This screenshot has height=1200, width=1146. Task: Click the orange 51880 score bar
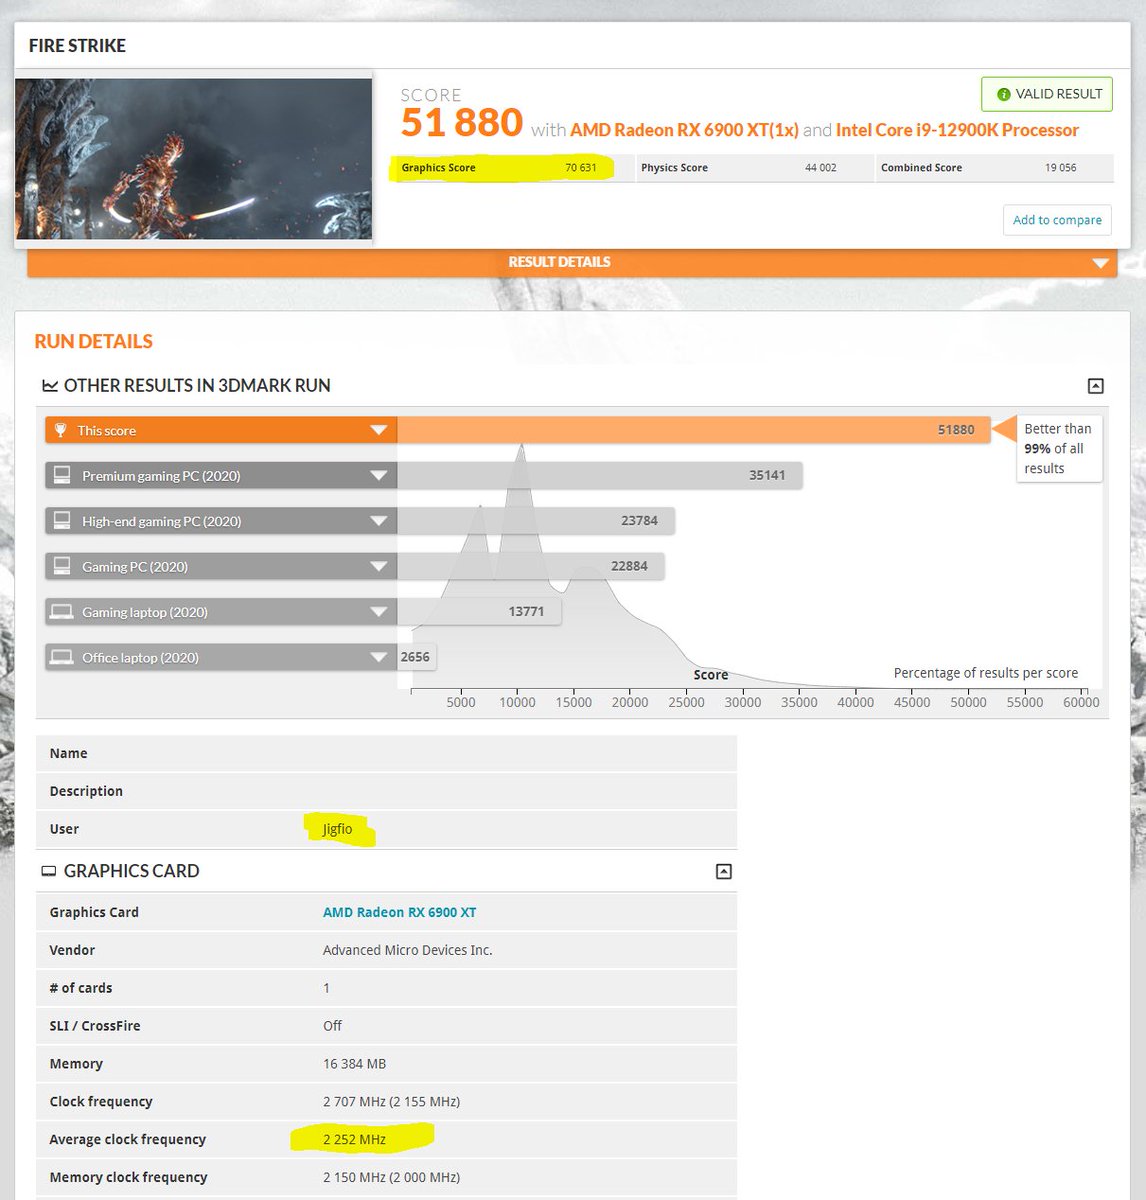[x=693, y=430]
